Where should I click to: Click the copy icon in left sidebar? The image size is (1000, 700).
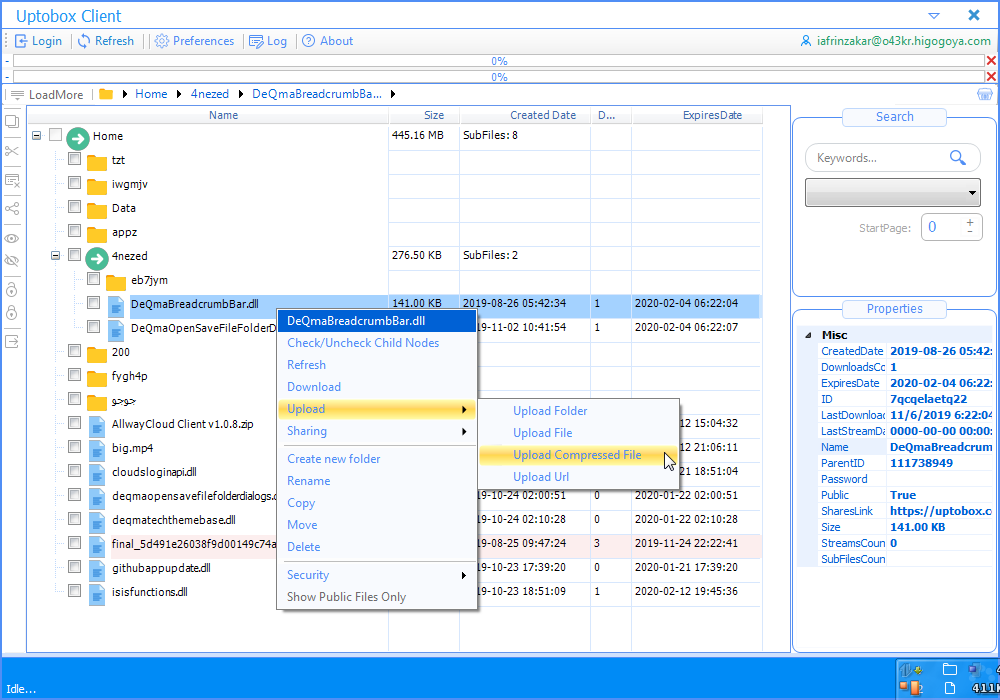(x=11, y=121)
